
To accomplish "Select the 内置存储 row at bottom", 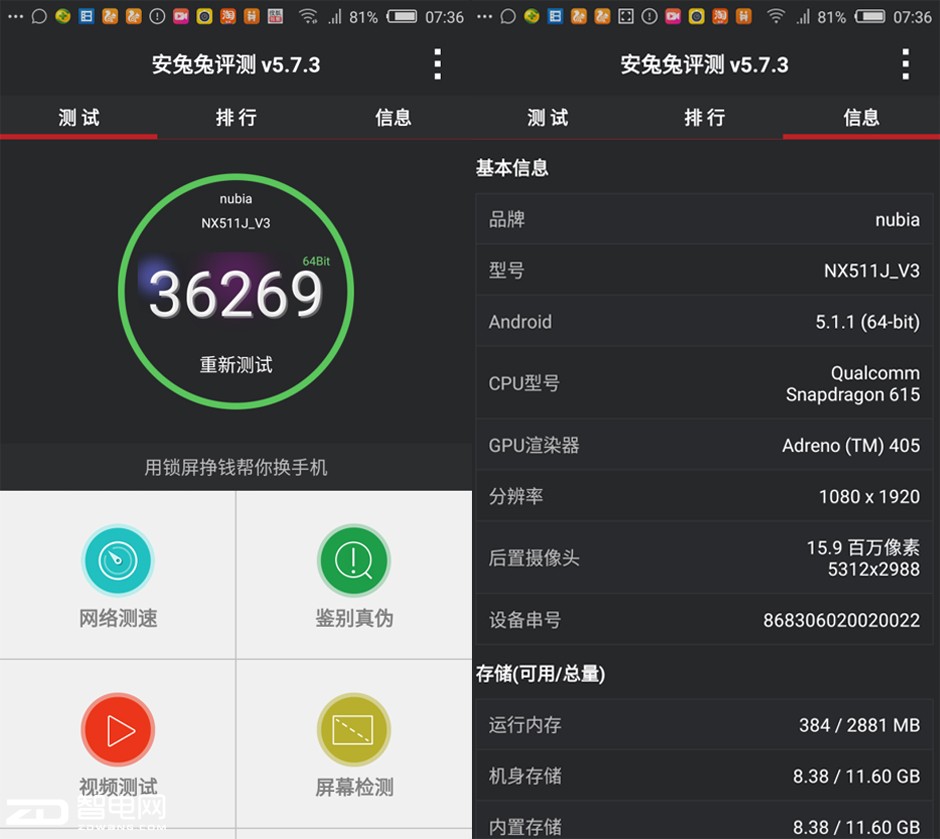I will tap(704, 820).
